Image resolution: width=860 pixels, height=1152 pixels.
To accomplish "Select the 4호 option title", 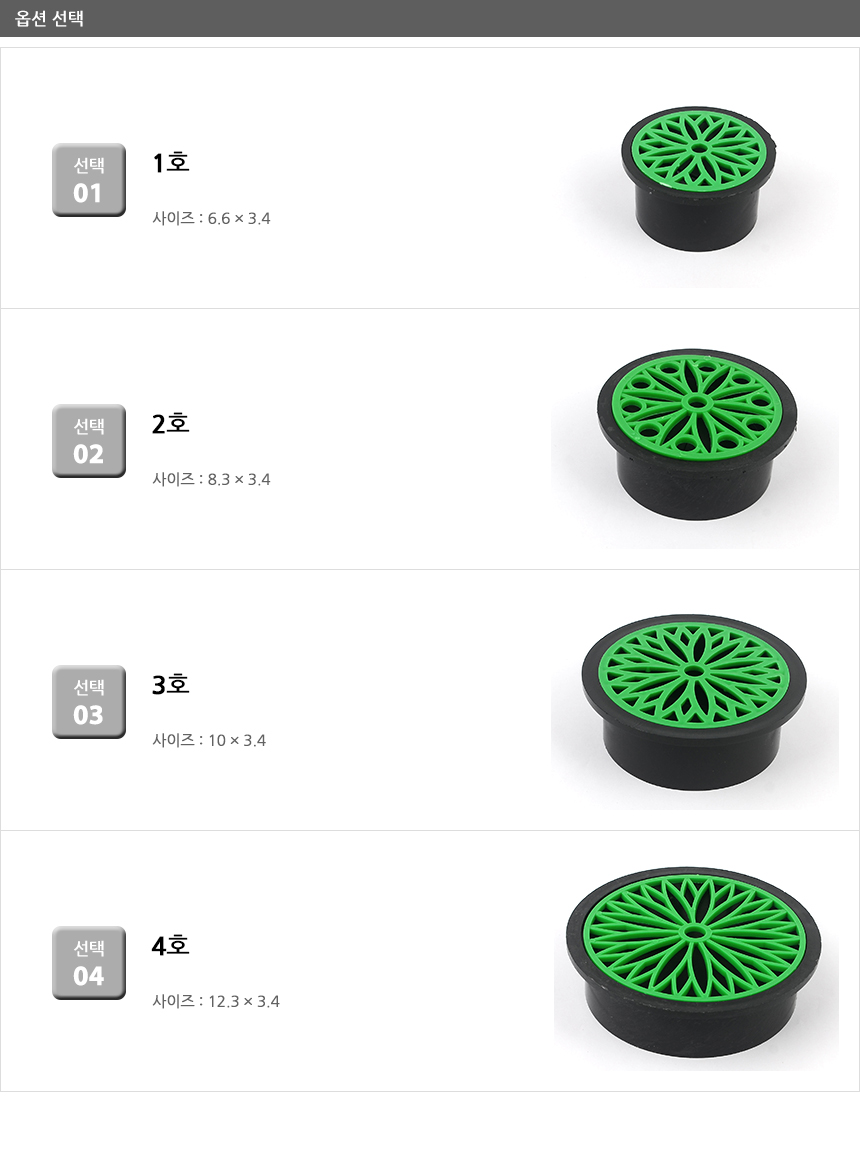I will [x=171, y=945].
